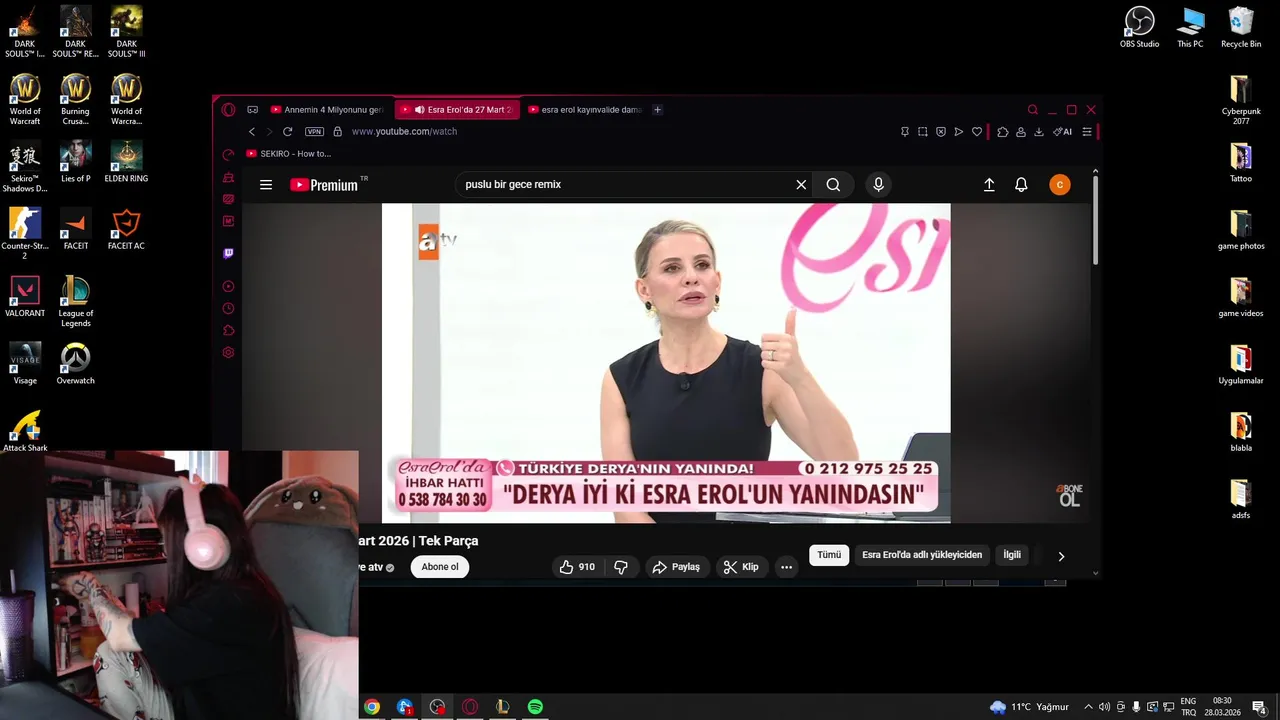Search tabs with magnifier icon in title bar
The width and height of the screenshot is (1280, 720).
1033,110
